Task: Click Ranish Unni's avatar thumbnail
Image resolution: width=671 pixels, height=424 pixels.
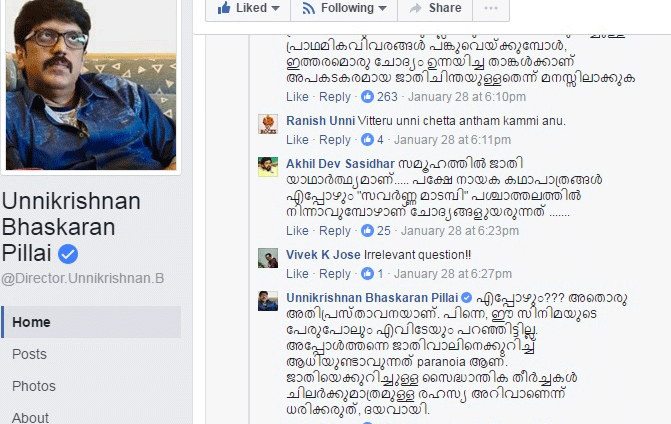Action: [x=268, y=125]
